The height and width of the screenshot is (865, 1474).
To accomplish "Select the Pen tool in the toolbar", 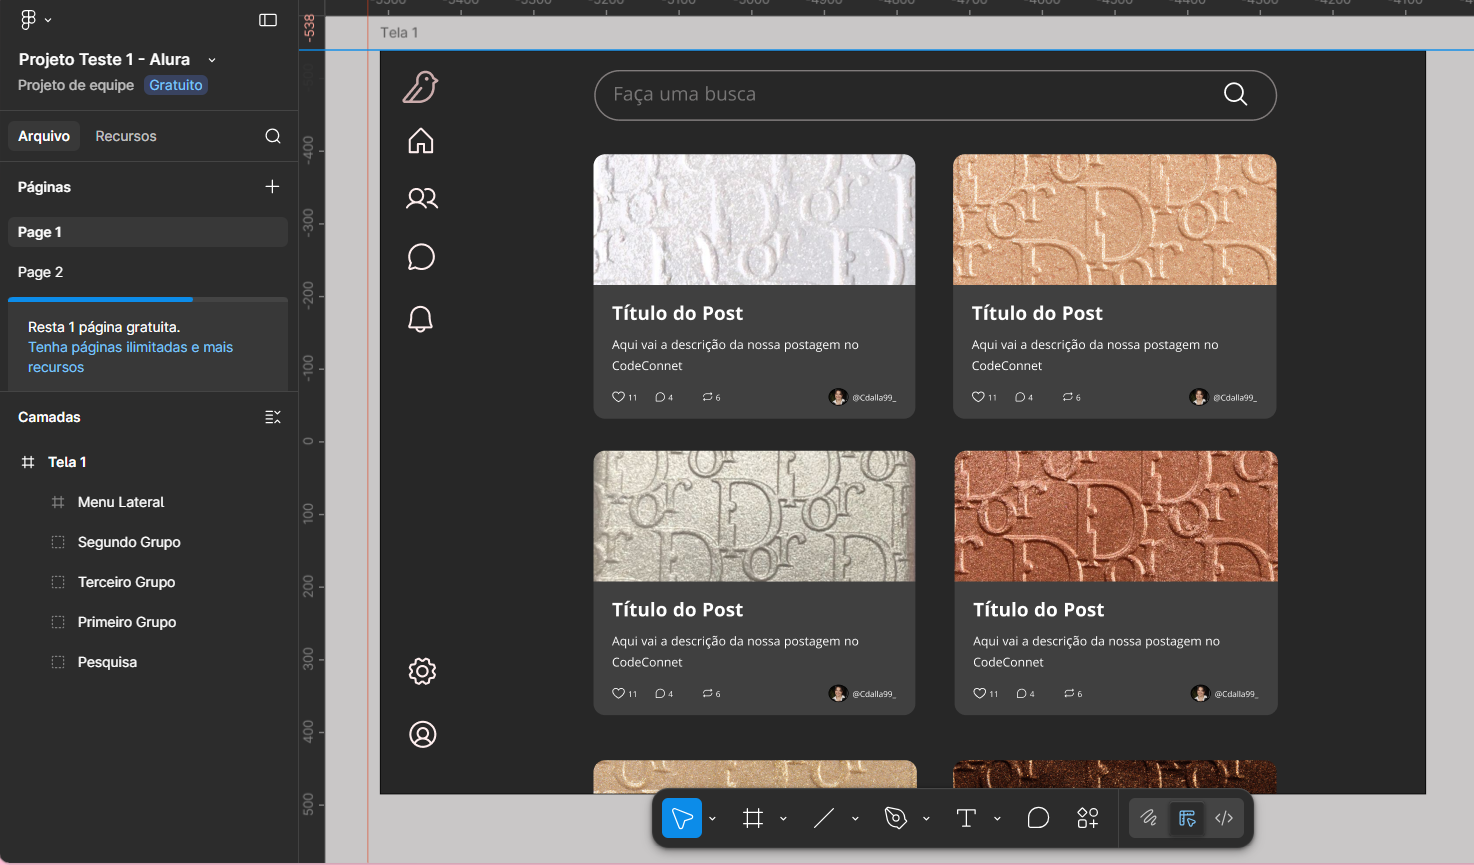I will click(x=895, y=819).
